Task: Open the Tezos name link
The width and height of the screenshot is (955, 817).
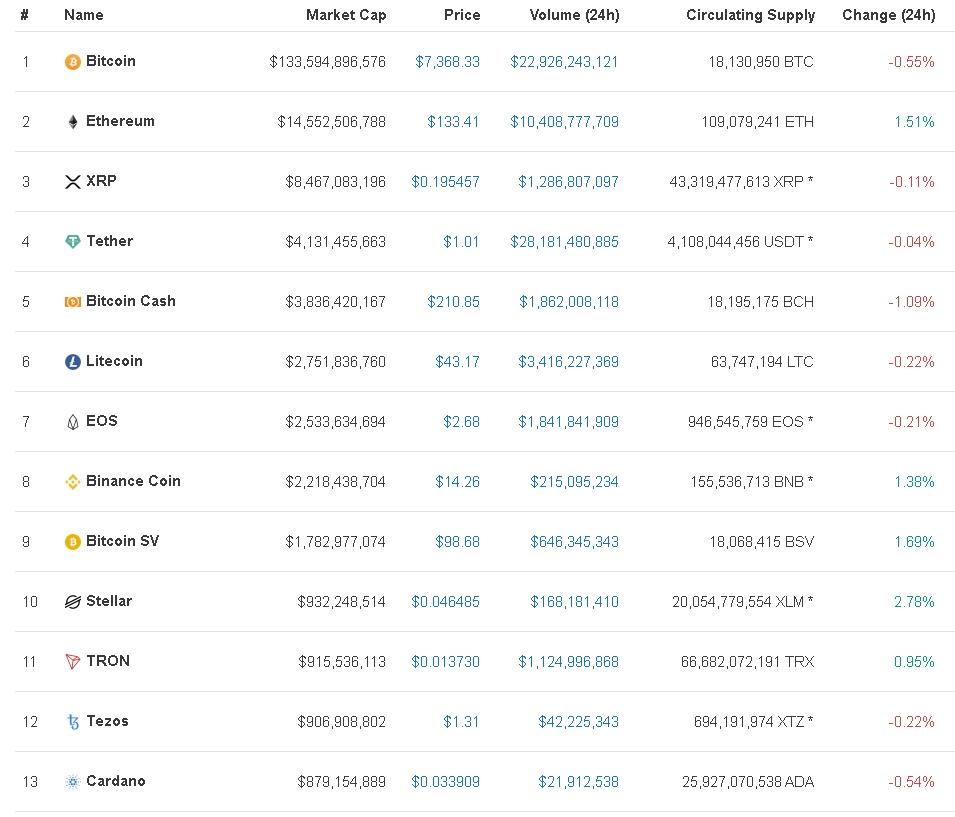Action: (x=107, y=721)
